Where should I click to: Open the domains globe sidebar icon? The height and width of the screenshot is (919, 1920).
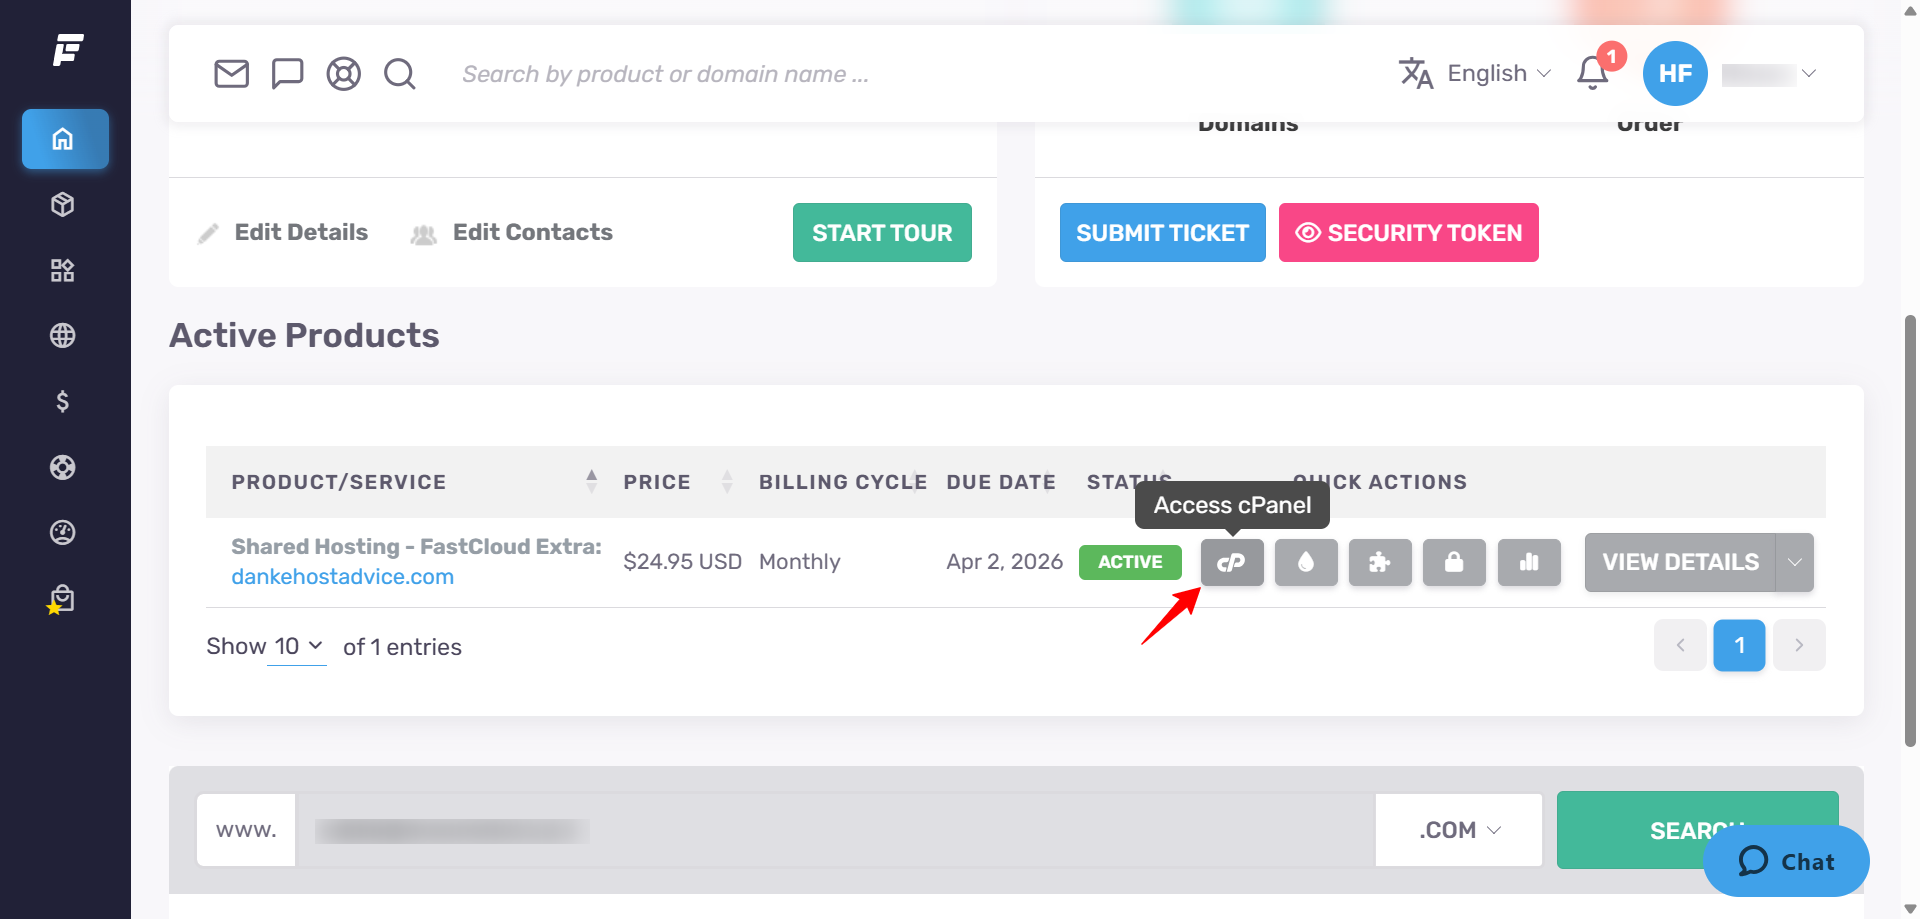point(63,336)
